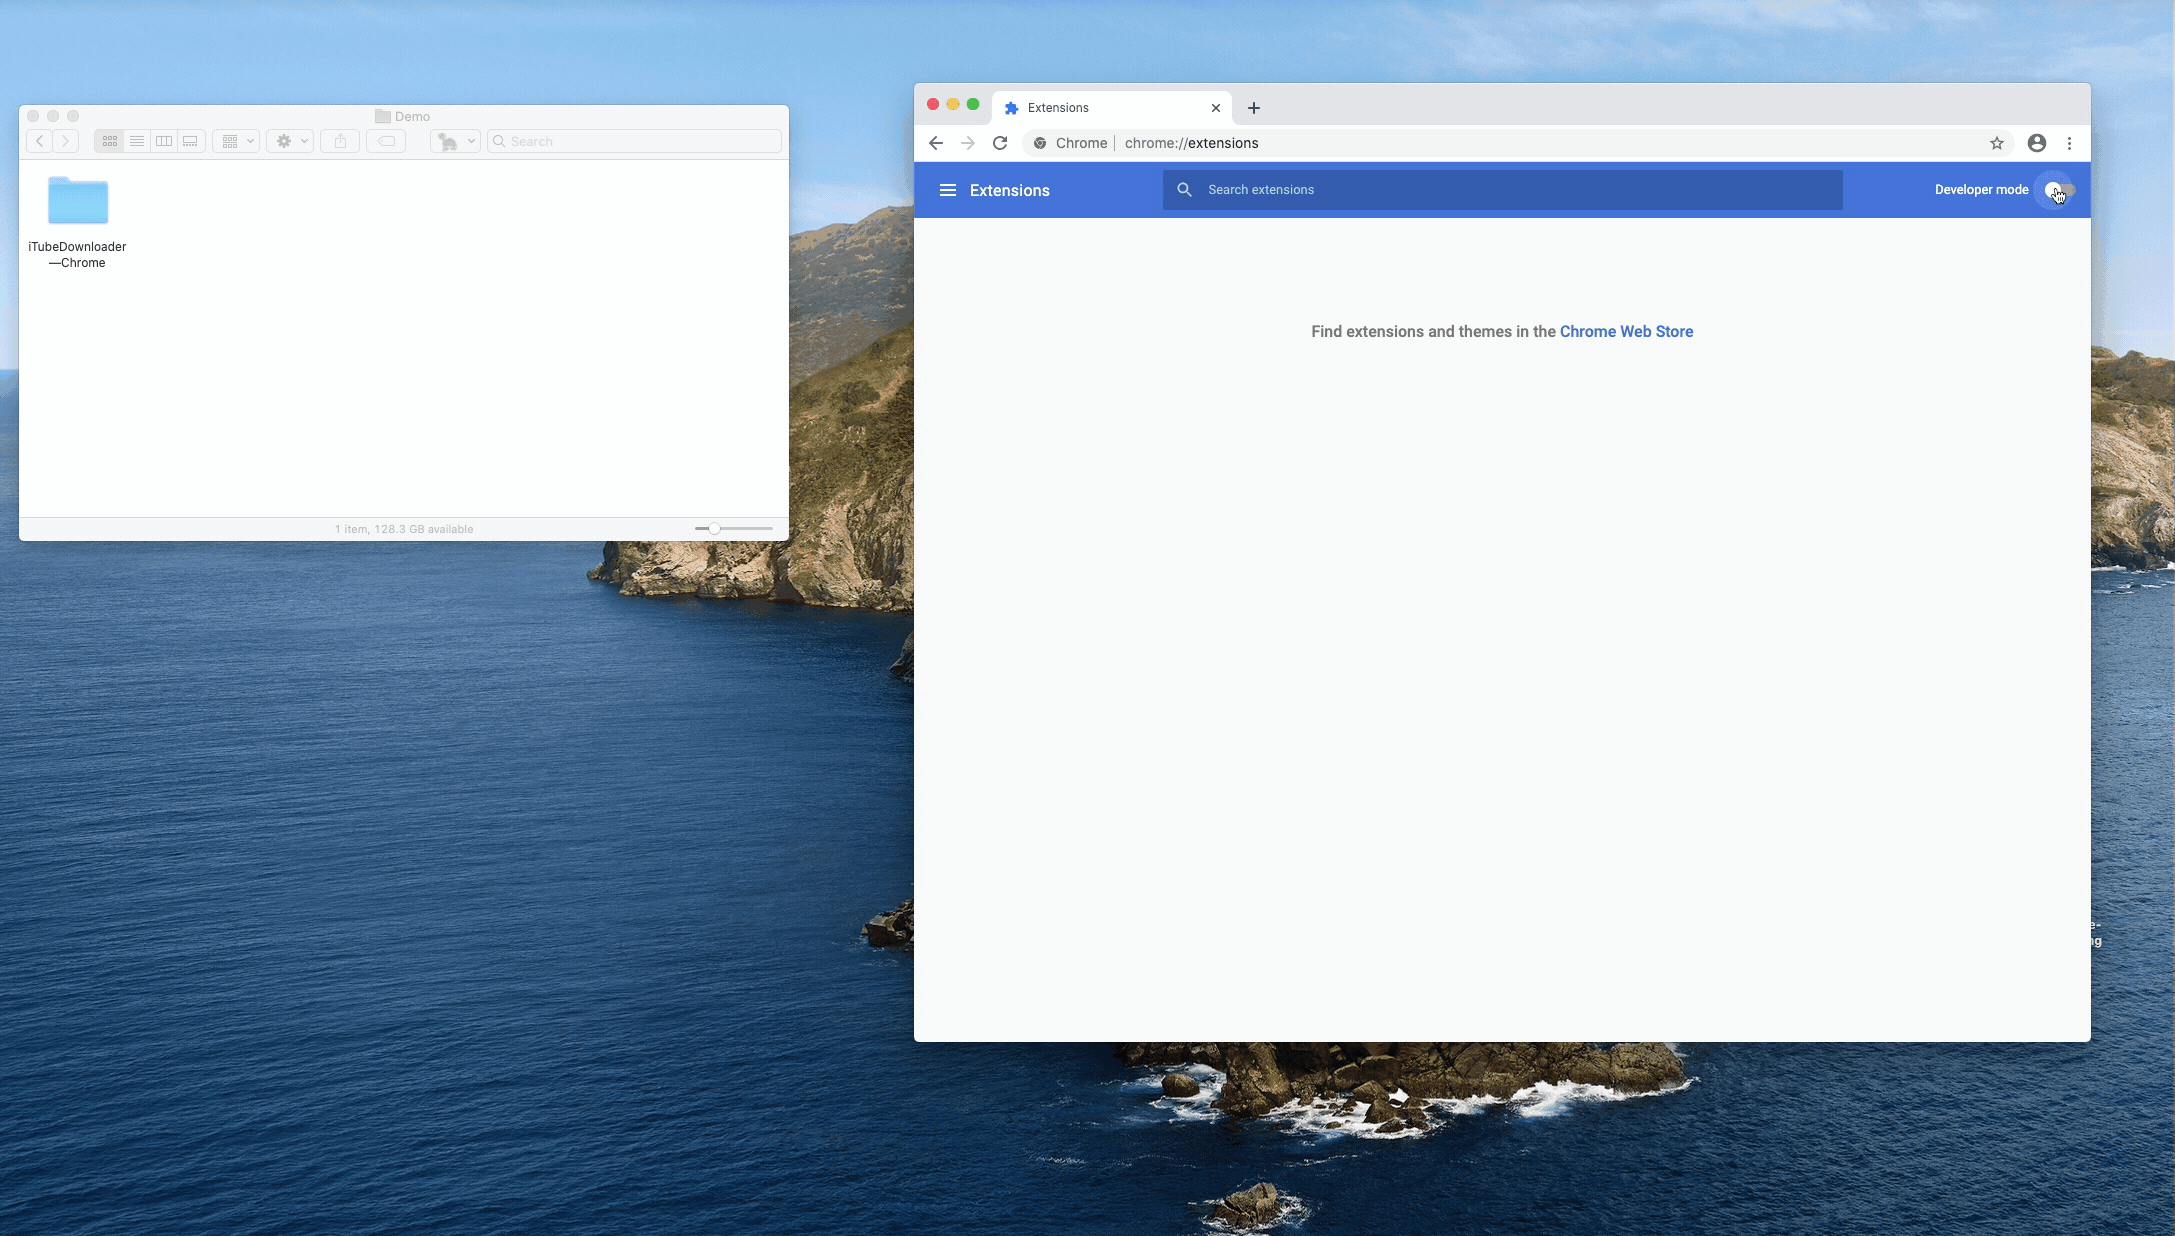Open Finder's Action gear dropdown

tap(291, 141)
